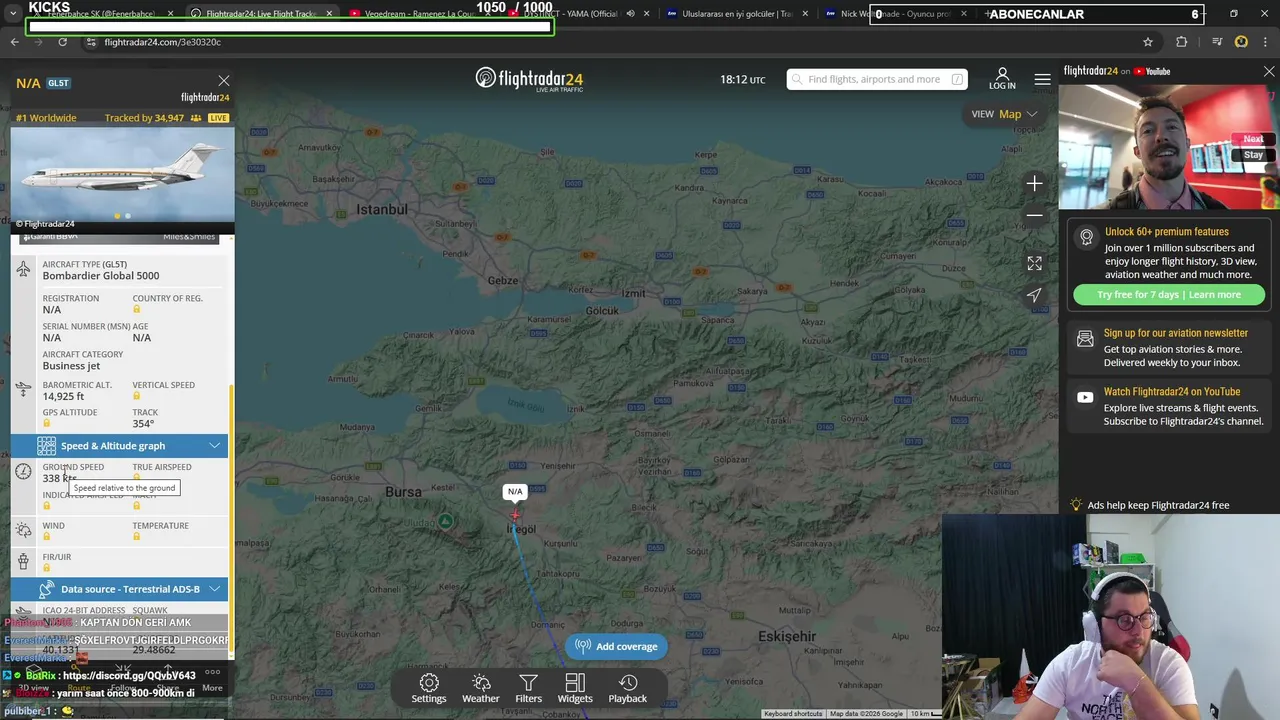Viewport: 1280px width, 720px height.
Task: Click the Data source section chevron
Action: (214, 589)
